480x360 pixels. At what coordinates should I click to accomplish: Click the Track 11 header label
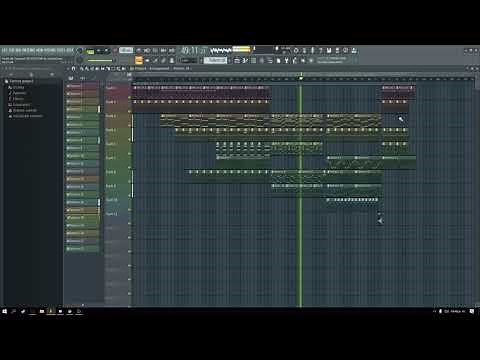[x=112, y=214]
